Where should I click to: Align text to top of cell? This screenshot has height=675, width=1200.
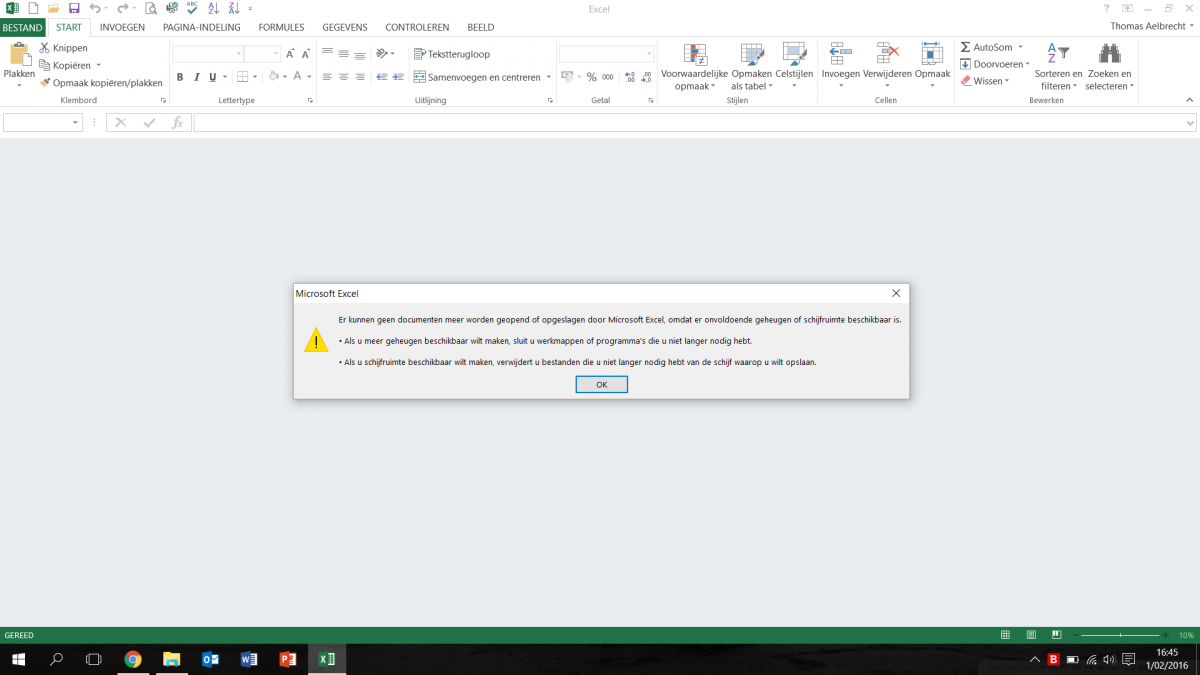(x=327, y=53)
